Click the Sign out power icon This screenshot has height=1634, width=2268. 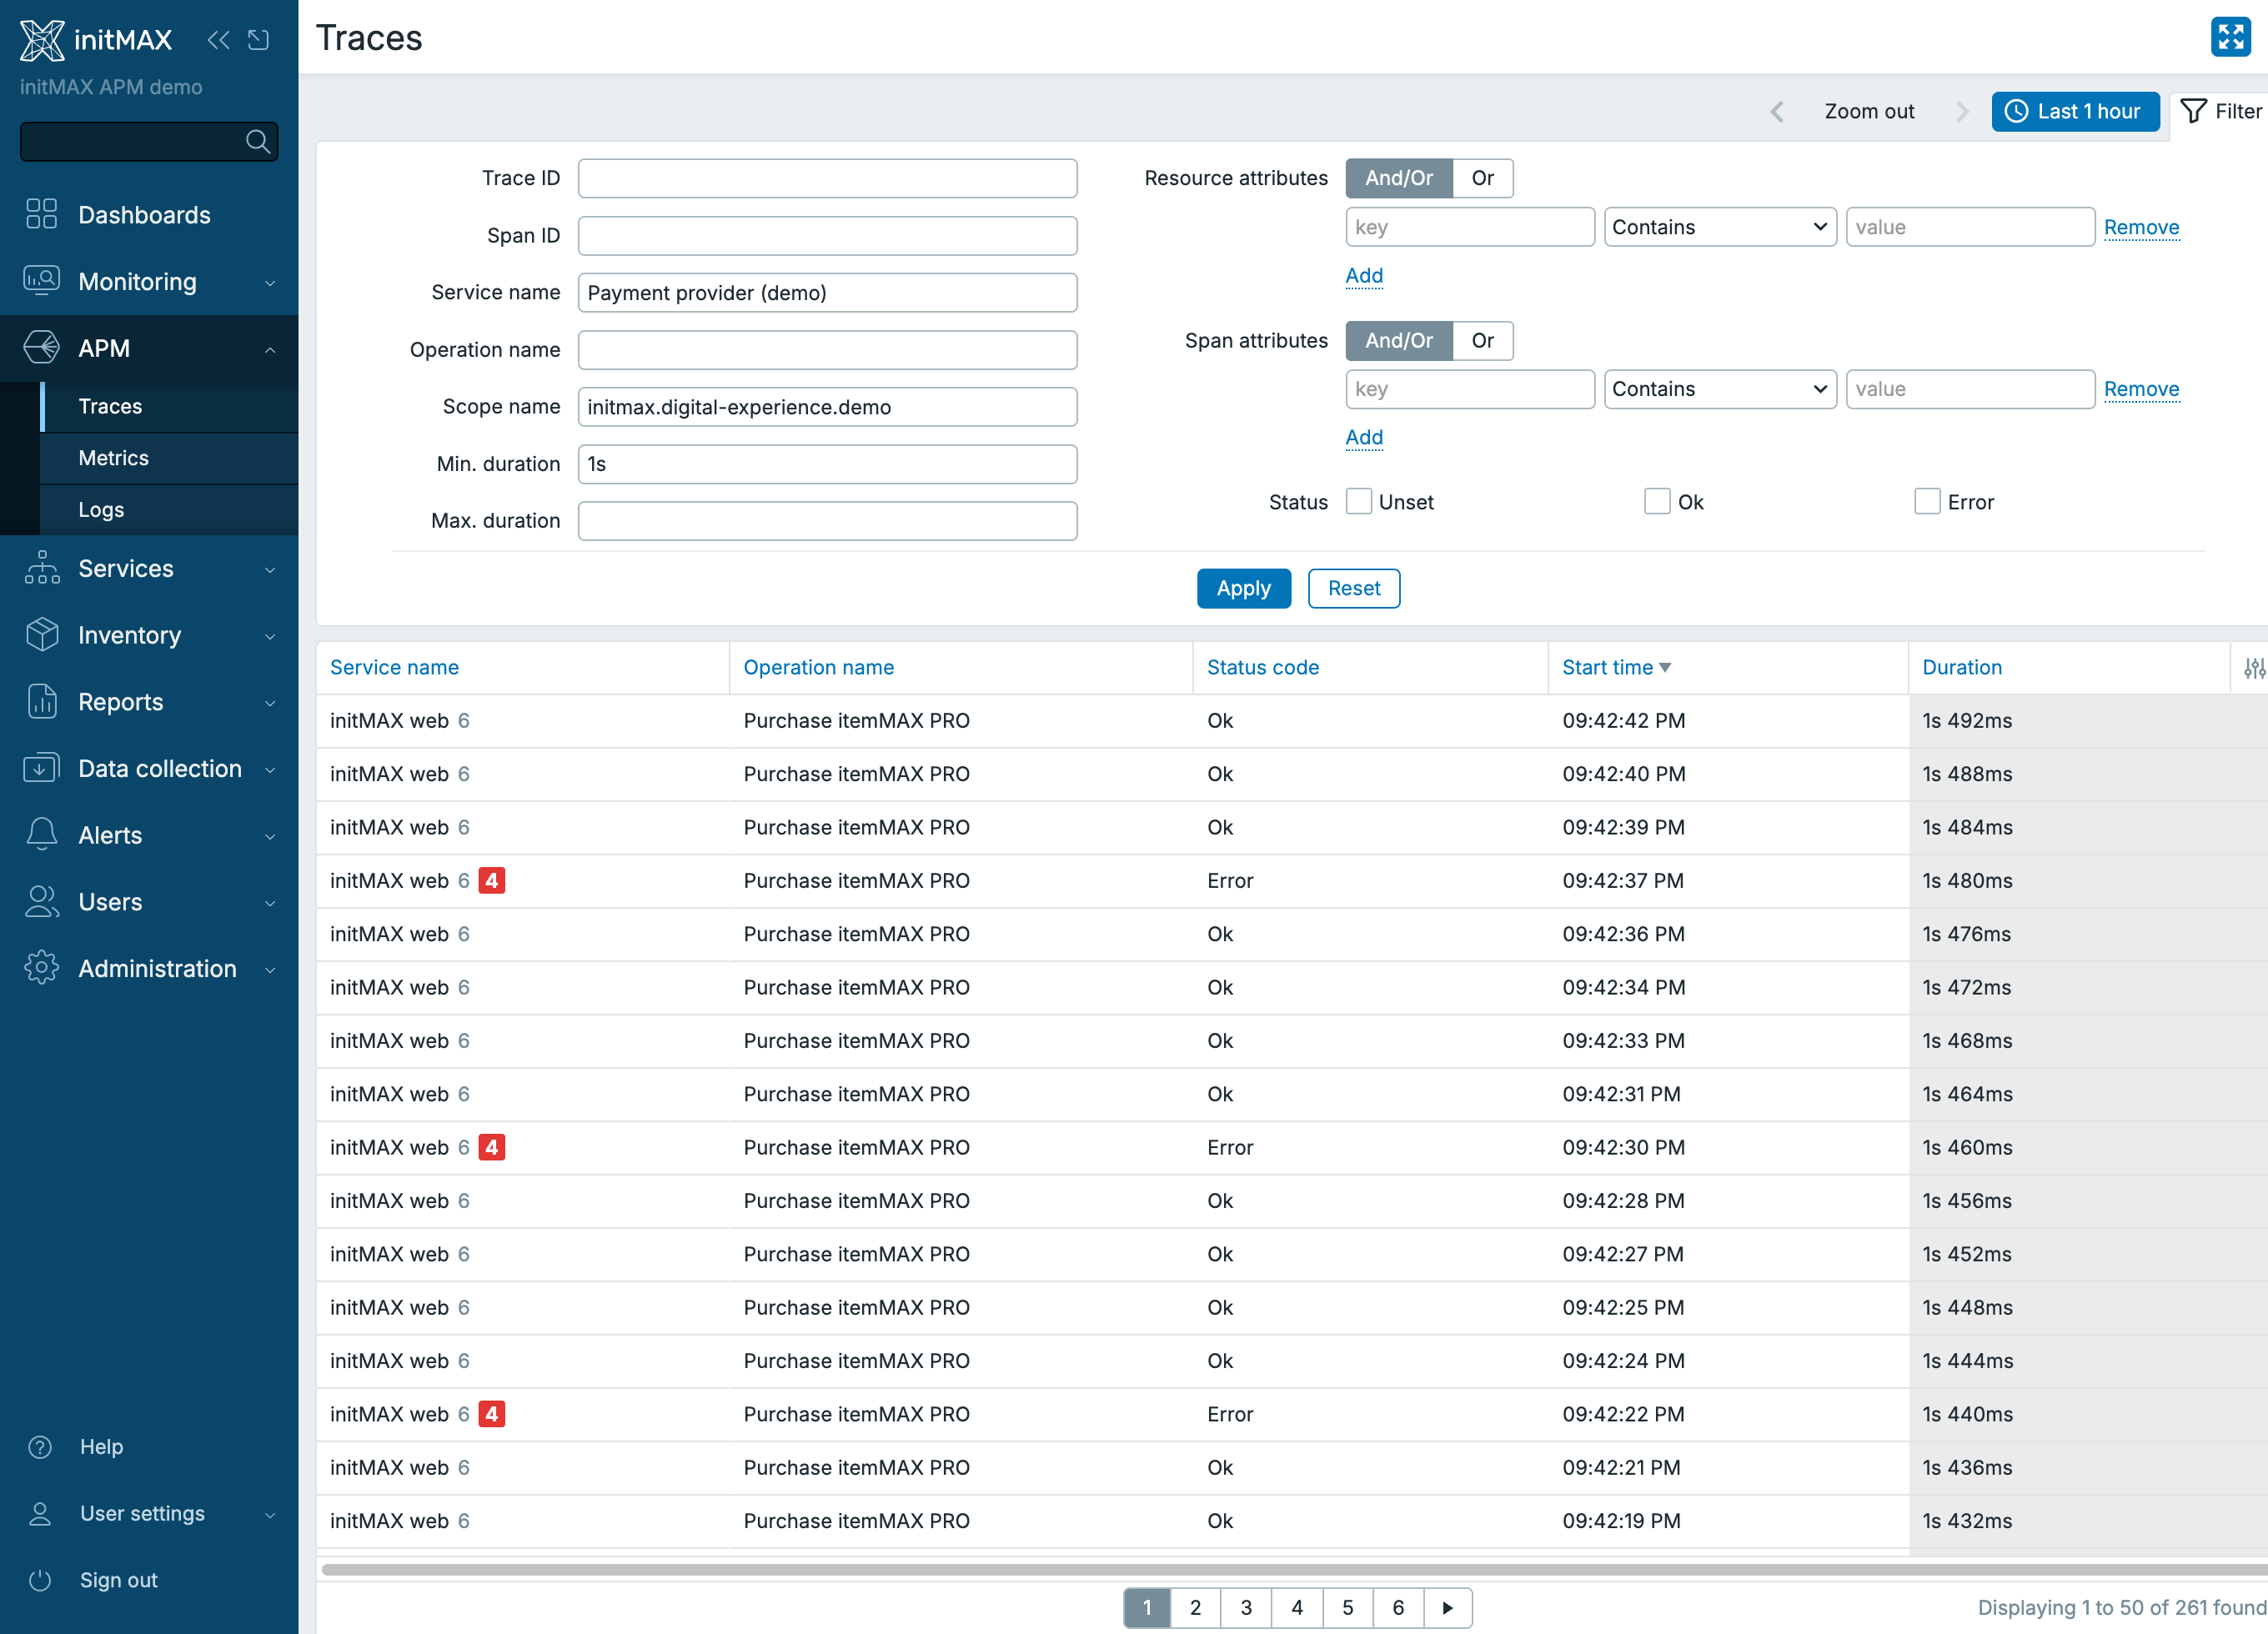[x=40, y=1580]
